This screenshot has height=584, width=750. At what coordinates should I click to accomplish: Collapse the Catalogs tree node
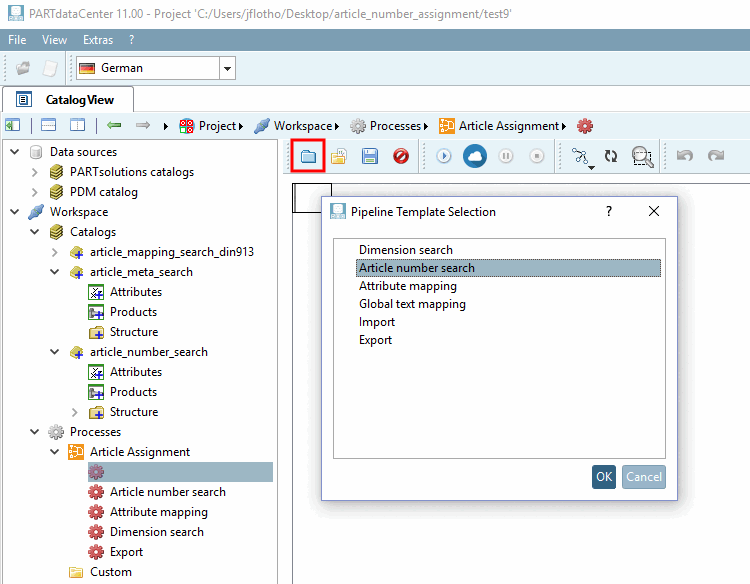(x=34, y=231)
